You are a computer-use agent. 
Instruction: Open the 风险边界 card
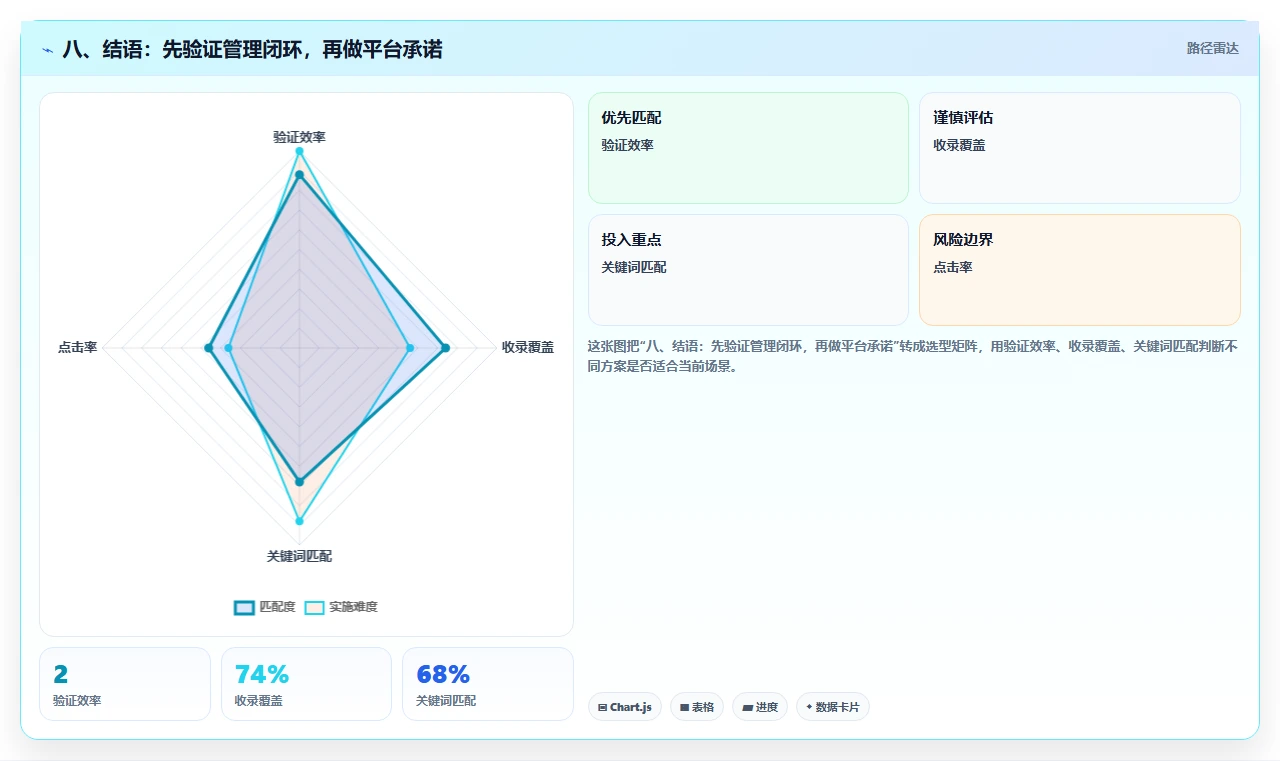[1080, 270]
